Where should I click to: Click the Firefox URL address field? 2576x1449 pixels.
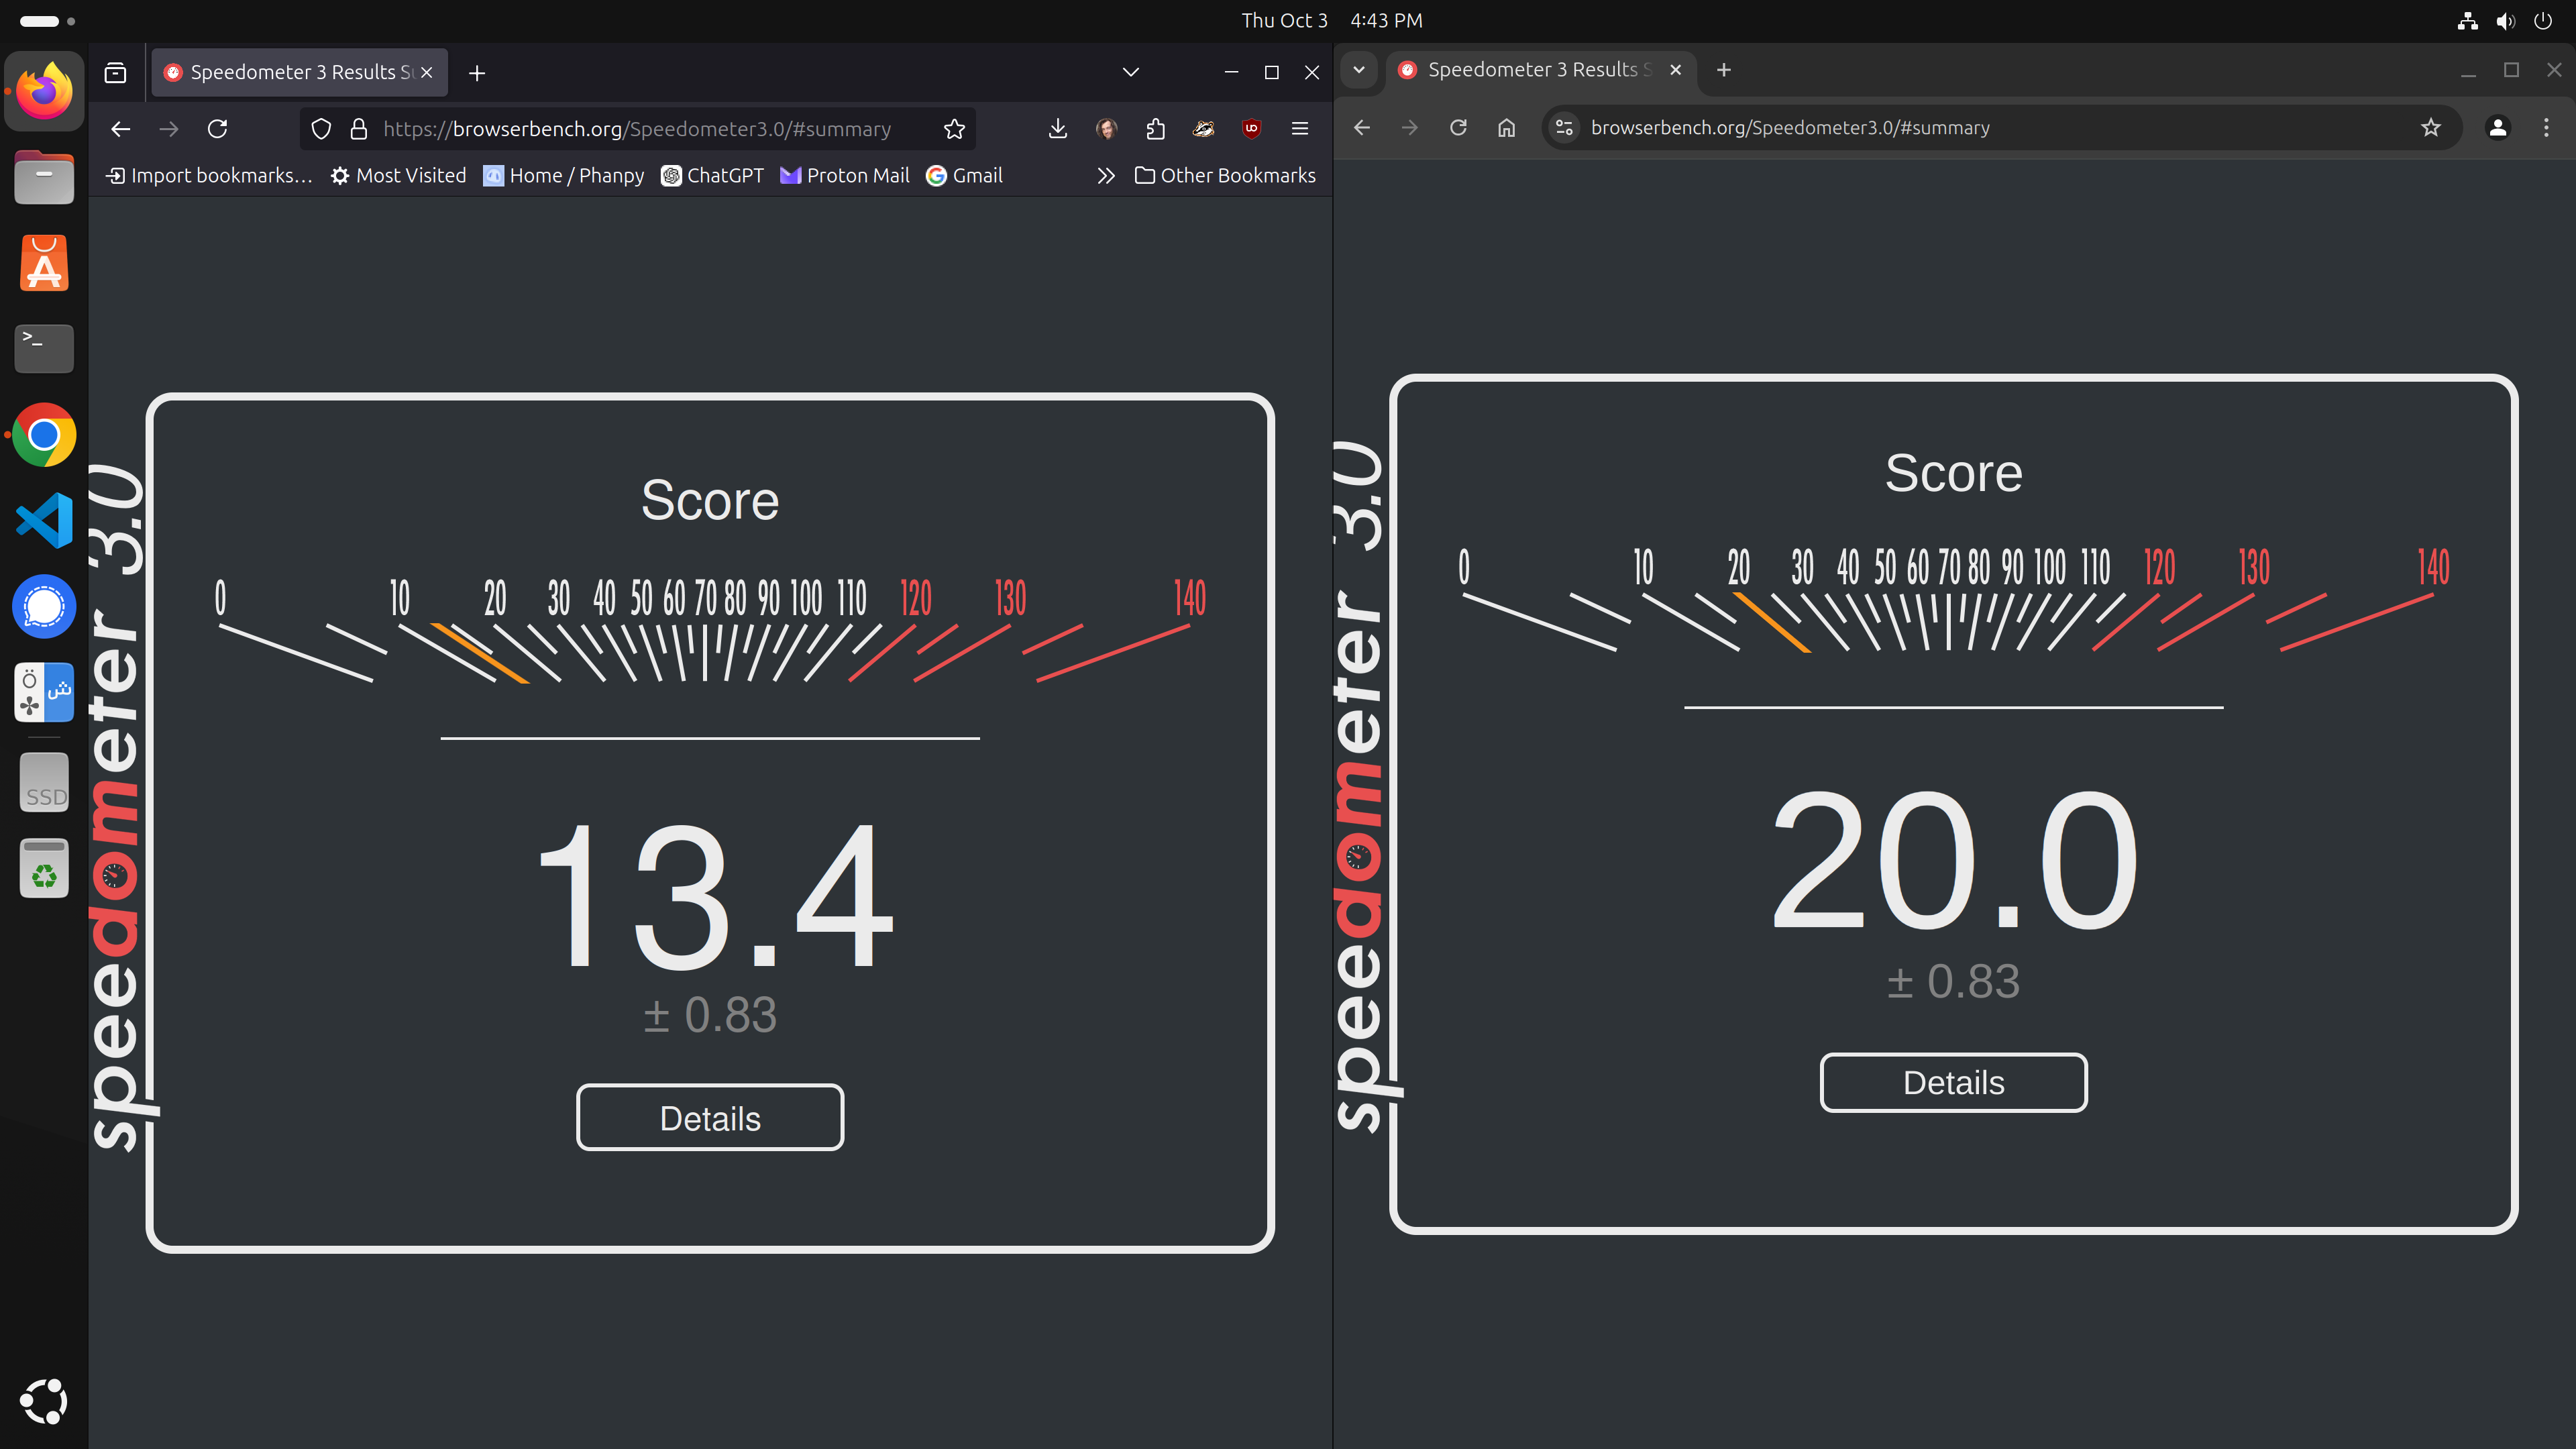pos(637,129)
